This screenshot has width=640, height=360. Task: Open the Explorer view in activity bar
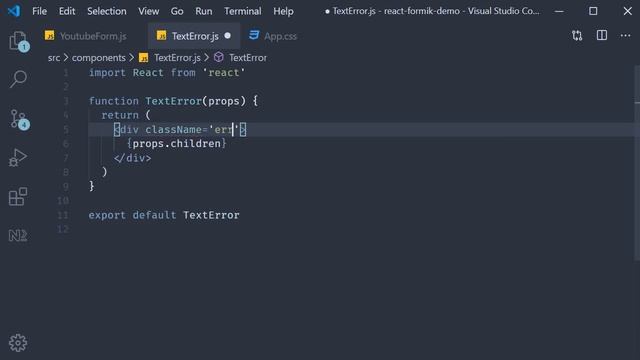[18, 41]
